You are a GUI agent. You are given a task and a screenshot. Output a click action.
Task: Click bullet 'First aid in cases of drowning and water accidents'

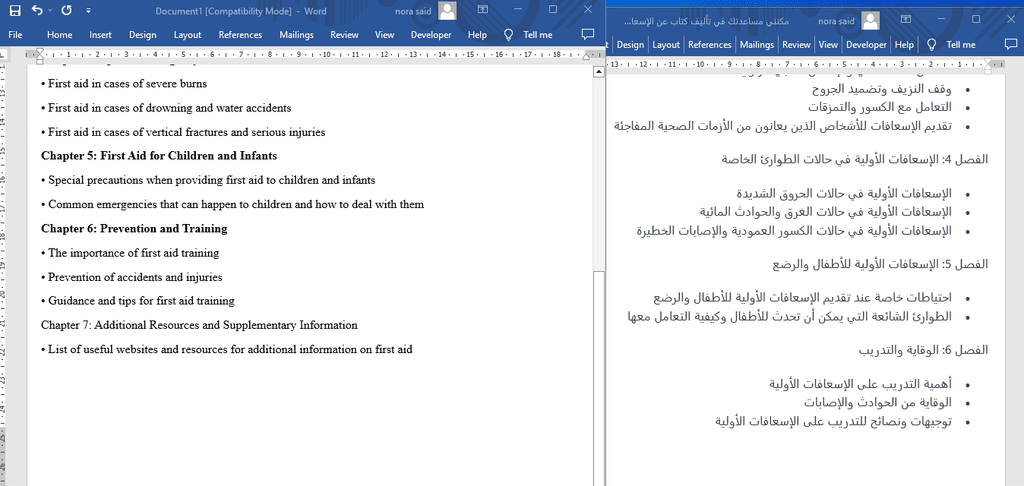point(166,108)
